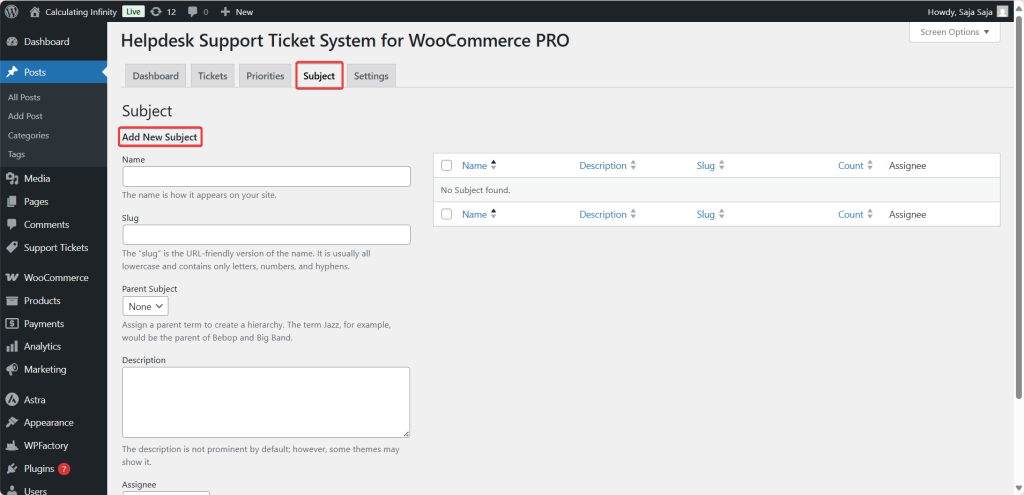
Task: Click the "No Subject found." table row
Action: [716, 190]
